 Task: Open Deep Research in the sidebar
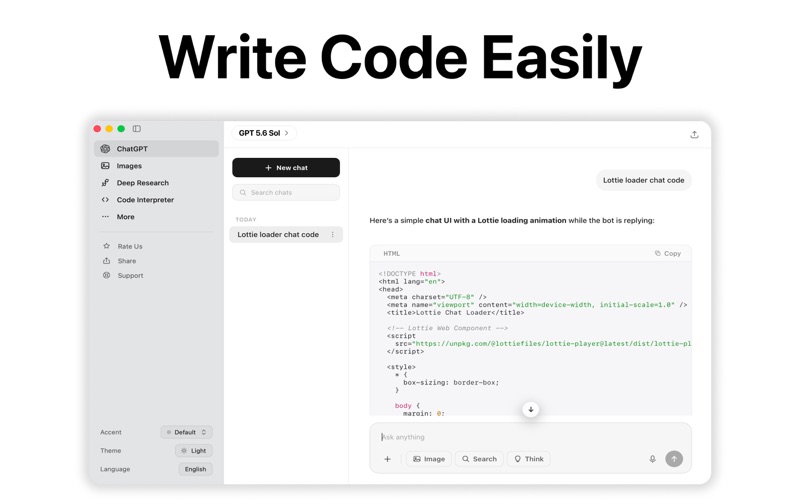156,183
